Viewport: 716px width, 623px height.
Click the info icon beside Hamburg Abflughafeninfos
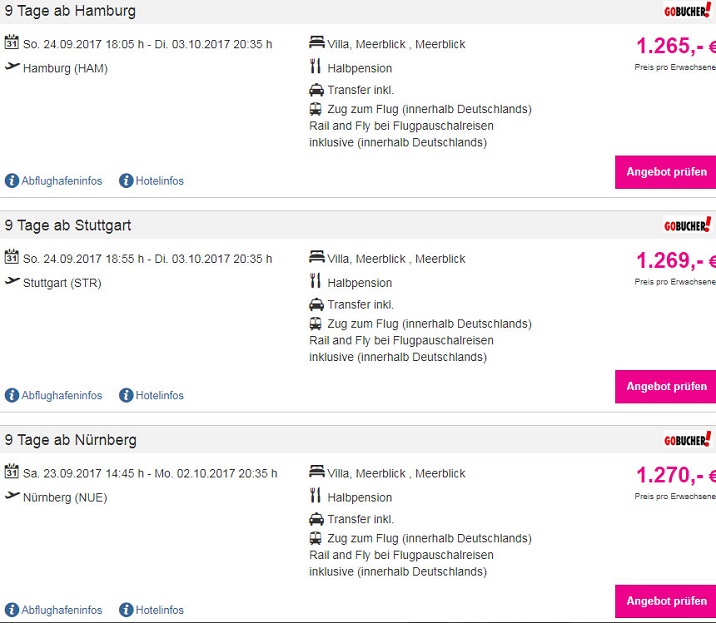point(12,181)
